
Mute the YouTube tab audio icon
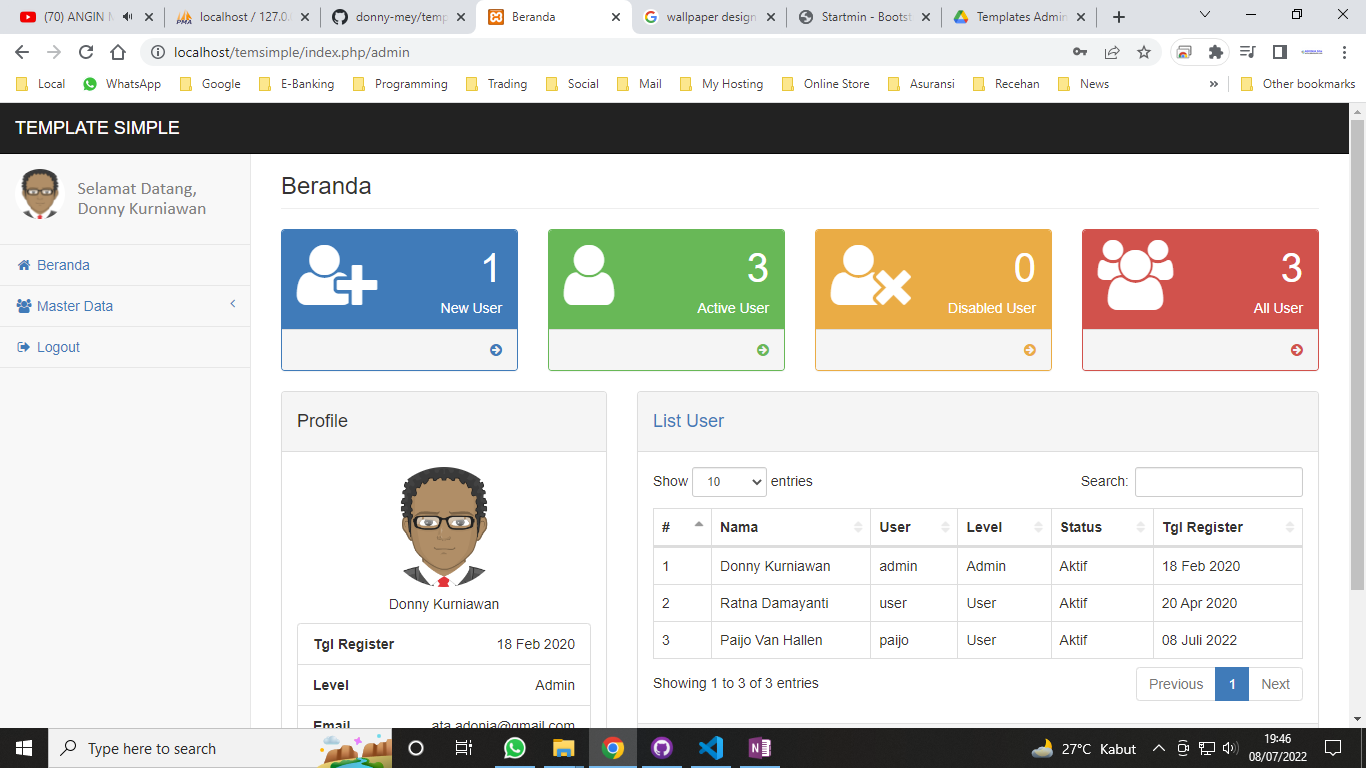(128, 17)
